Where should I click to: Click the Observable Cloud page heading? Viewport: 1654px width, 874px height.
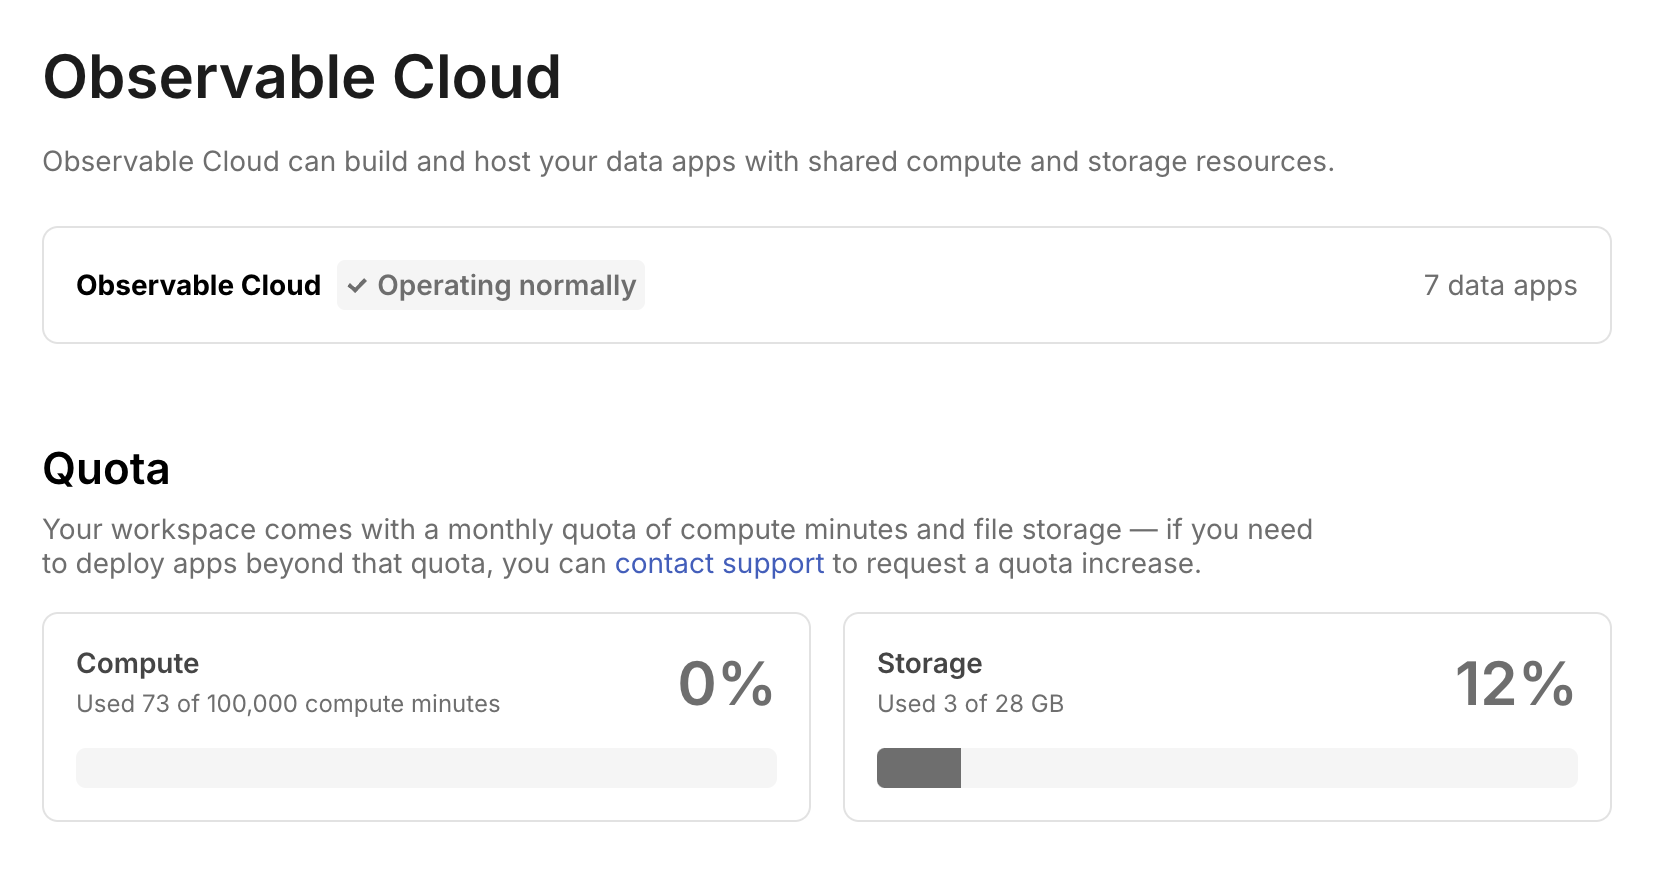pyautogui.click(x=302, y=75)
